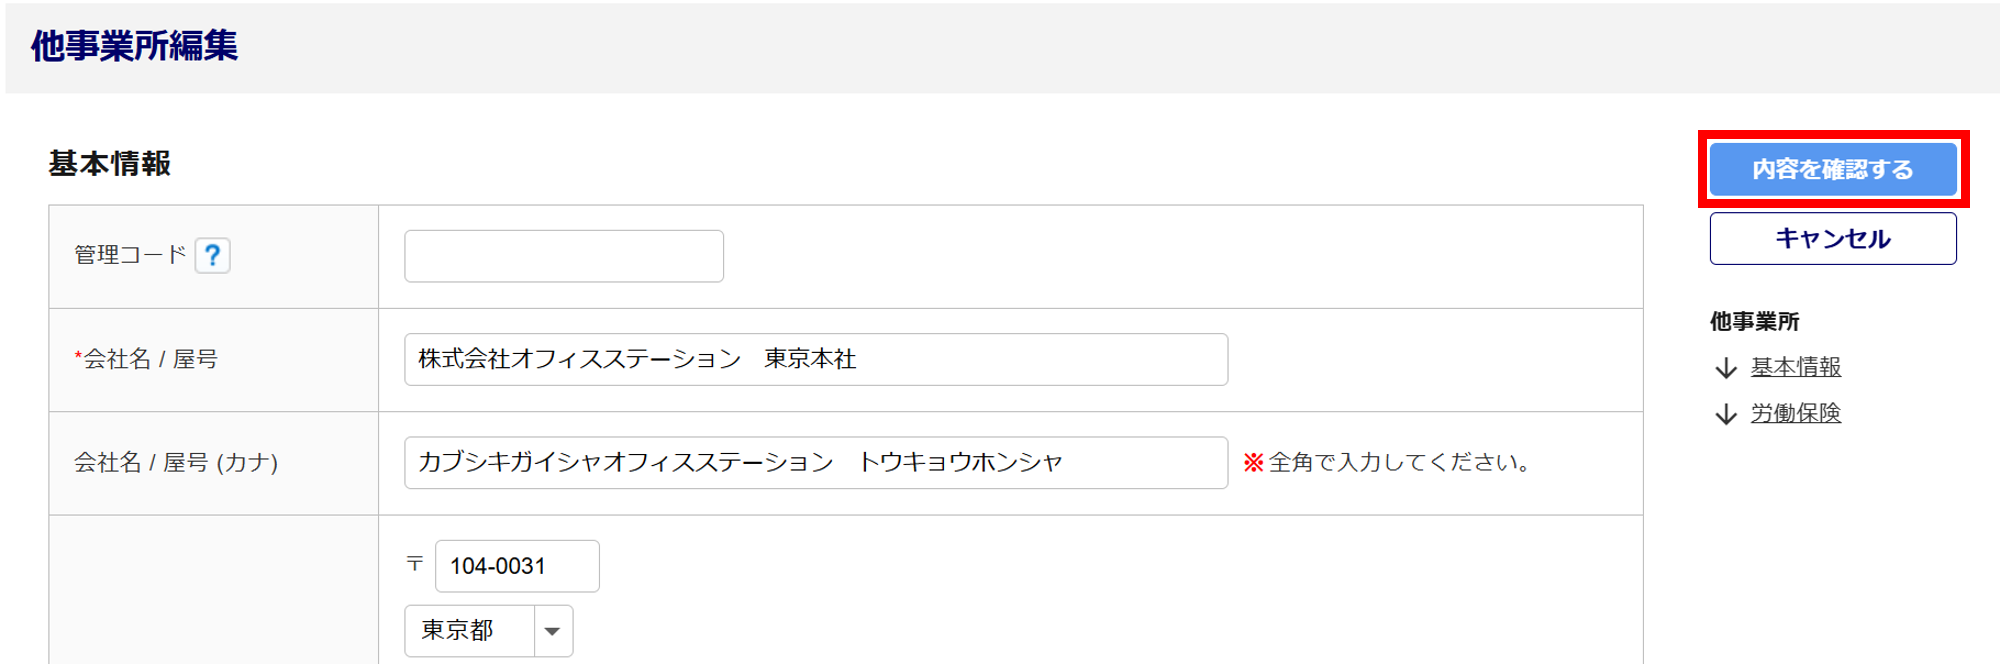Screen dimensions: 2000x664
Task: Click the 基本情報 section heading above the form
Action: pos(110,163)
